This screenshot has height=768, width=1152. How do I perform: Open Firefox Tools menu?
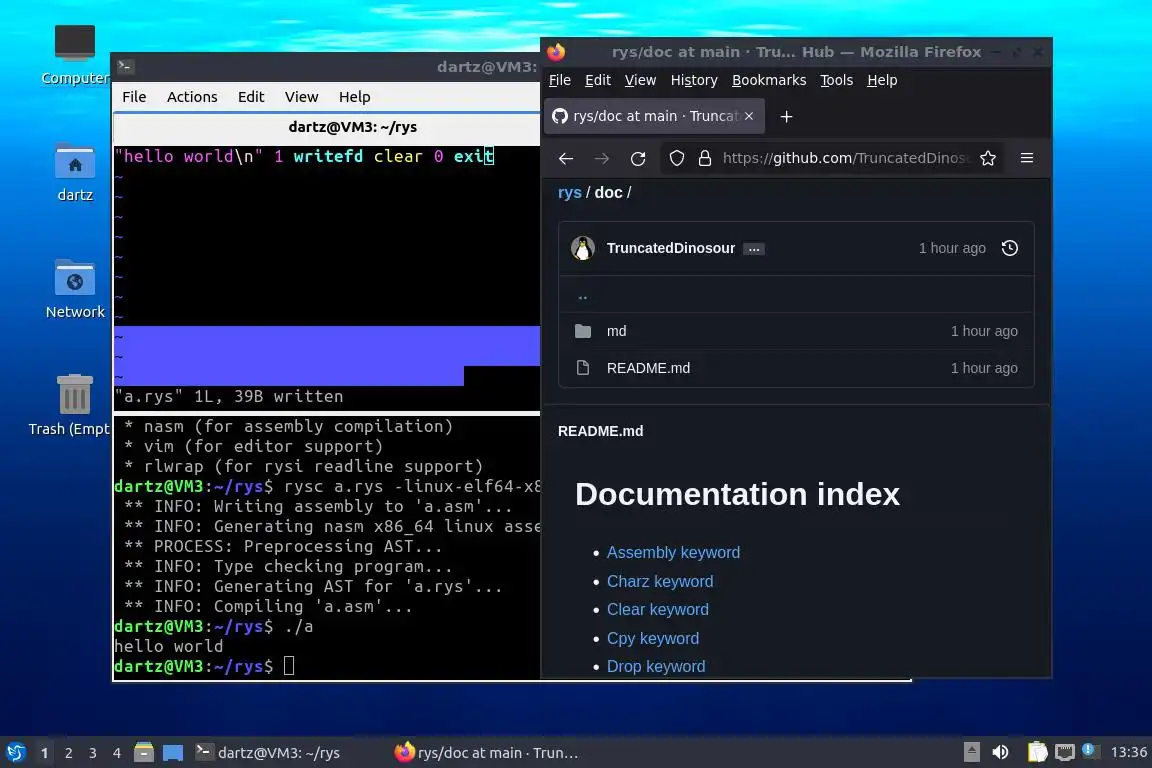pos(837,80)
